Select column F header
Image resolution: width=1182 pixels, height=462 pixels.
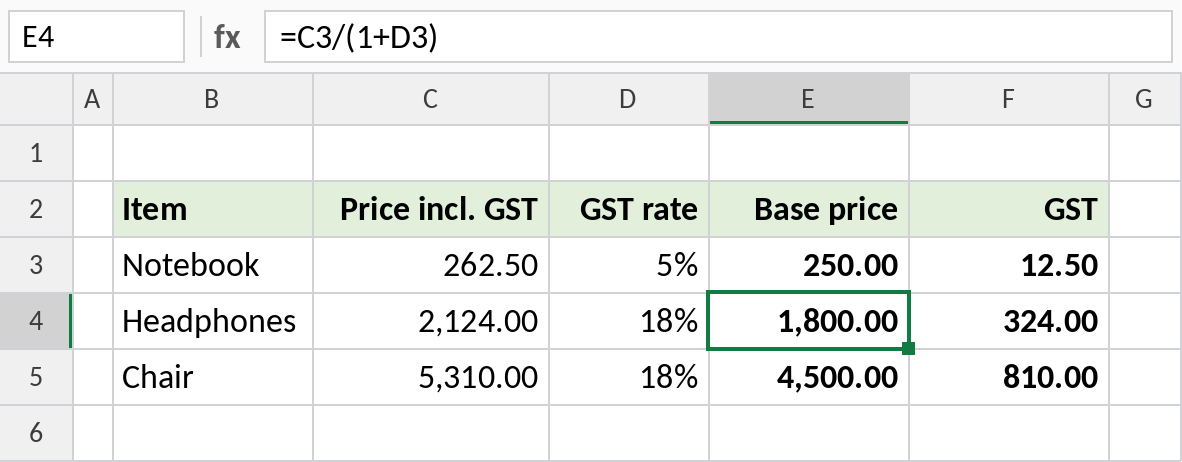pyautogui.click(x=1009, y=99)
